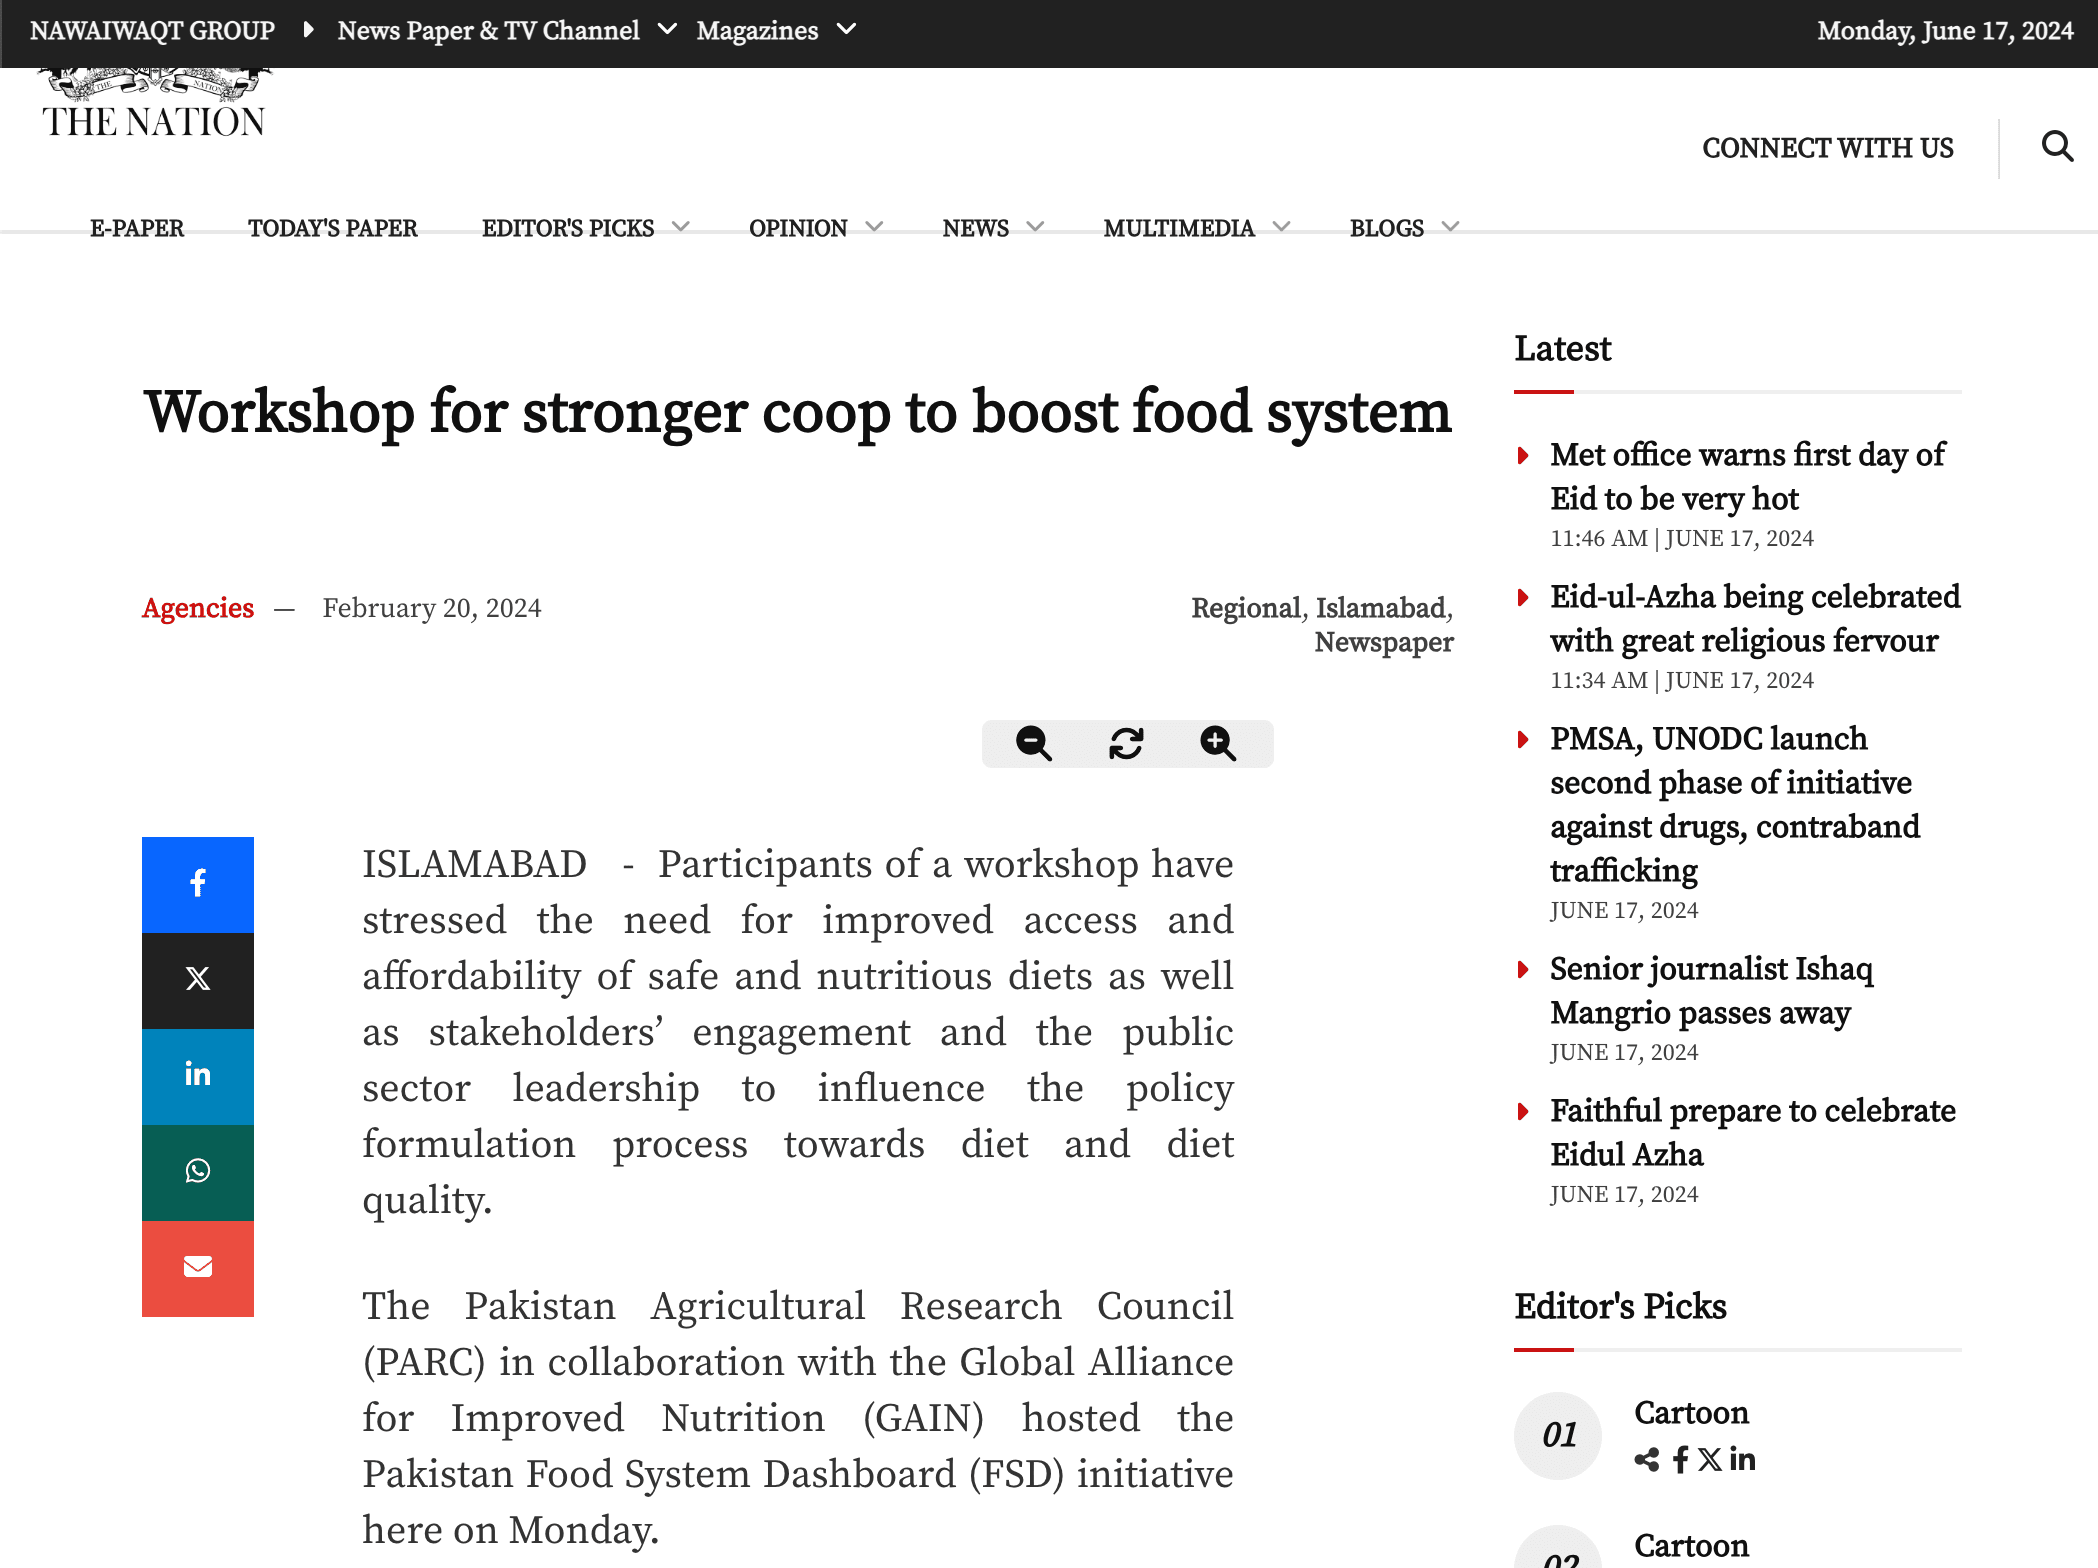Open the search magnifier icon
Viewport: 2098px width, 1568px height.
(x=2057, y=147)
